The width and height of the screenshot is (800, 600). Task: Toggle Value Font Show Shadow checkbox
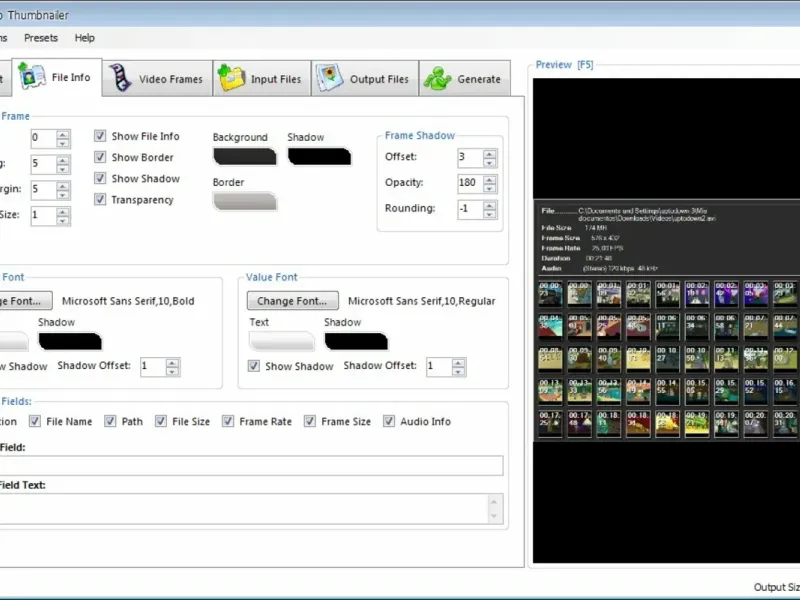[x=254, y=366]
